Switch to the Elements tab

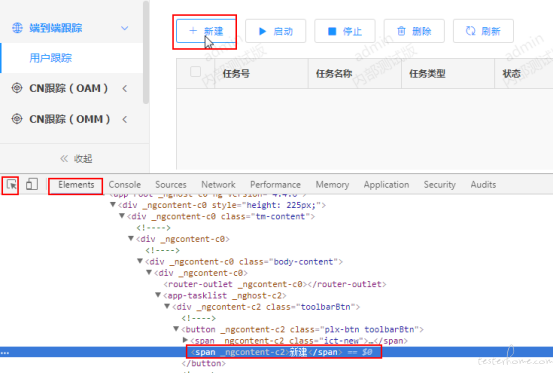(x=76, y=185)
